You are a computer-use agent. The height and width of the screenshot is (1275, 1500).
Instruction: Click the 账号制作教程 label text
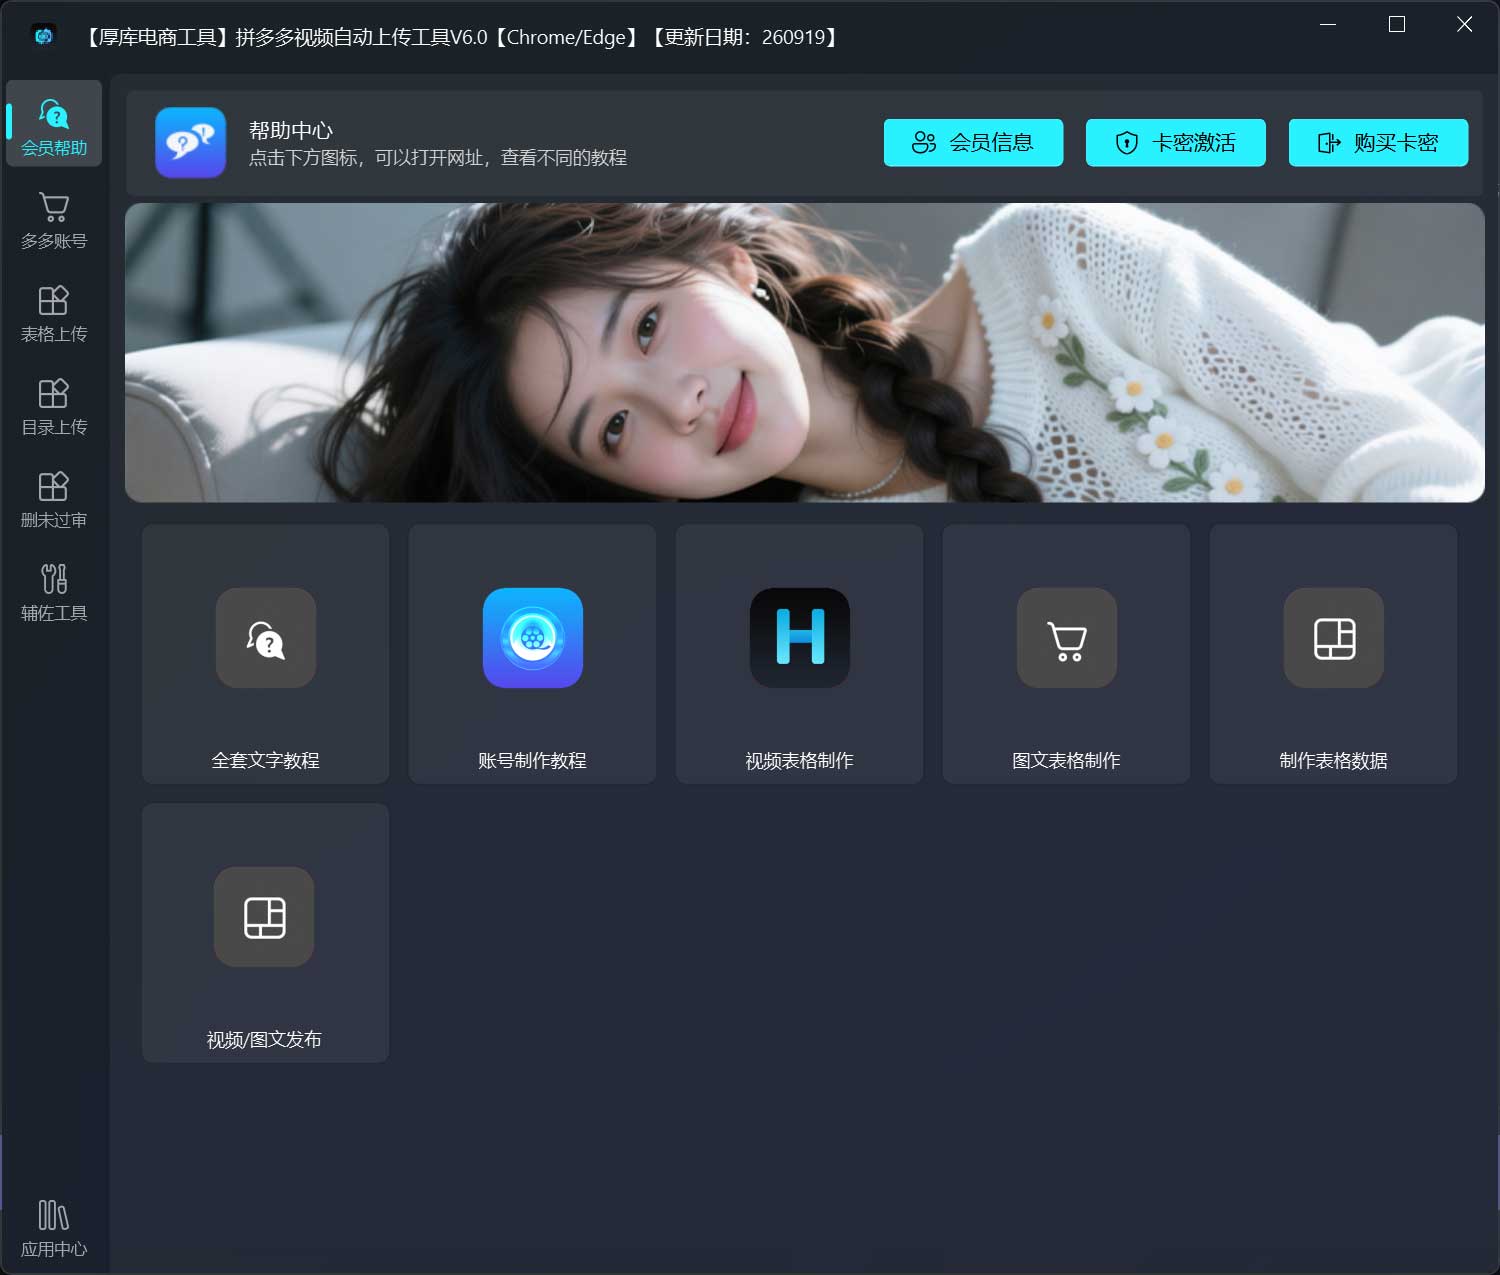(533, 761)
